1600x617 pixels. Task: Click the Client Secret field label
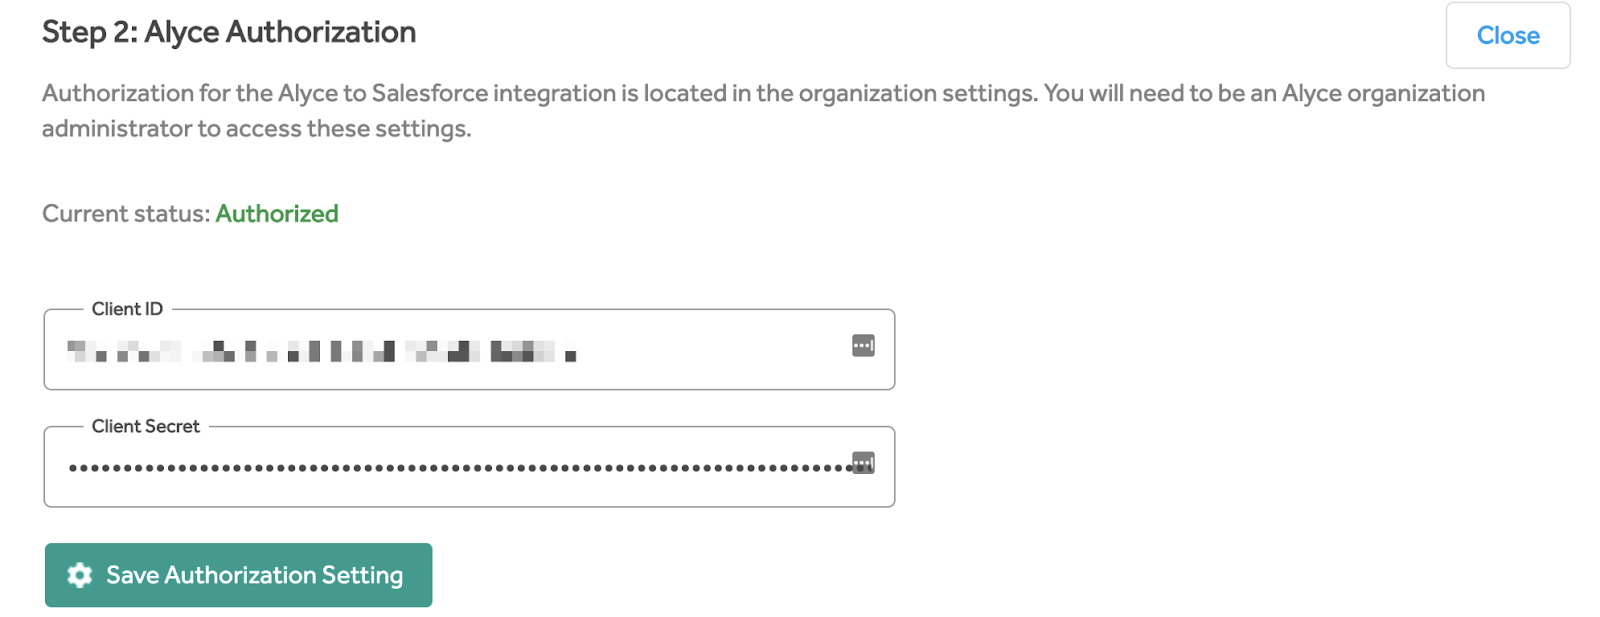point(146,426)
